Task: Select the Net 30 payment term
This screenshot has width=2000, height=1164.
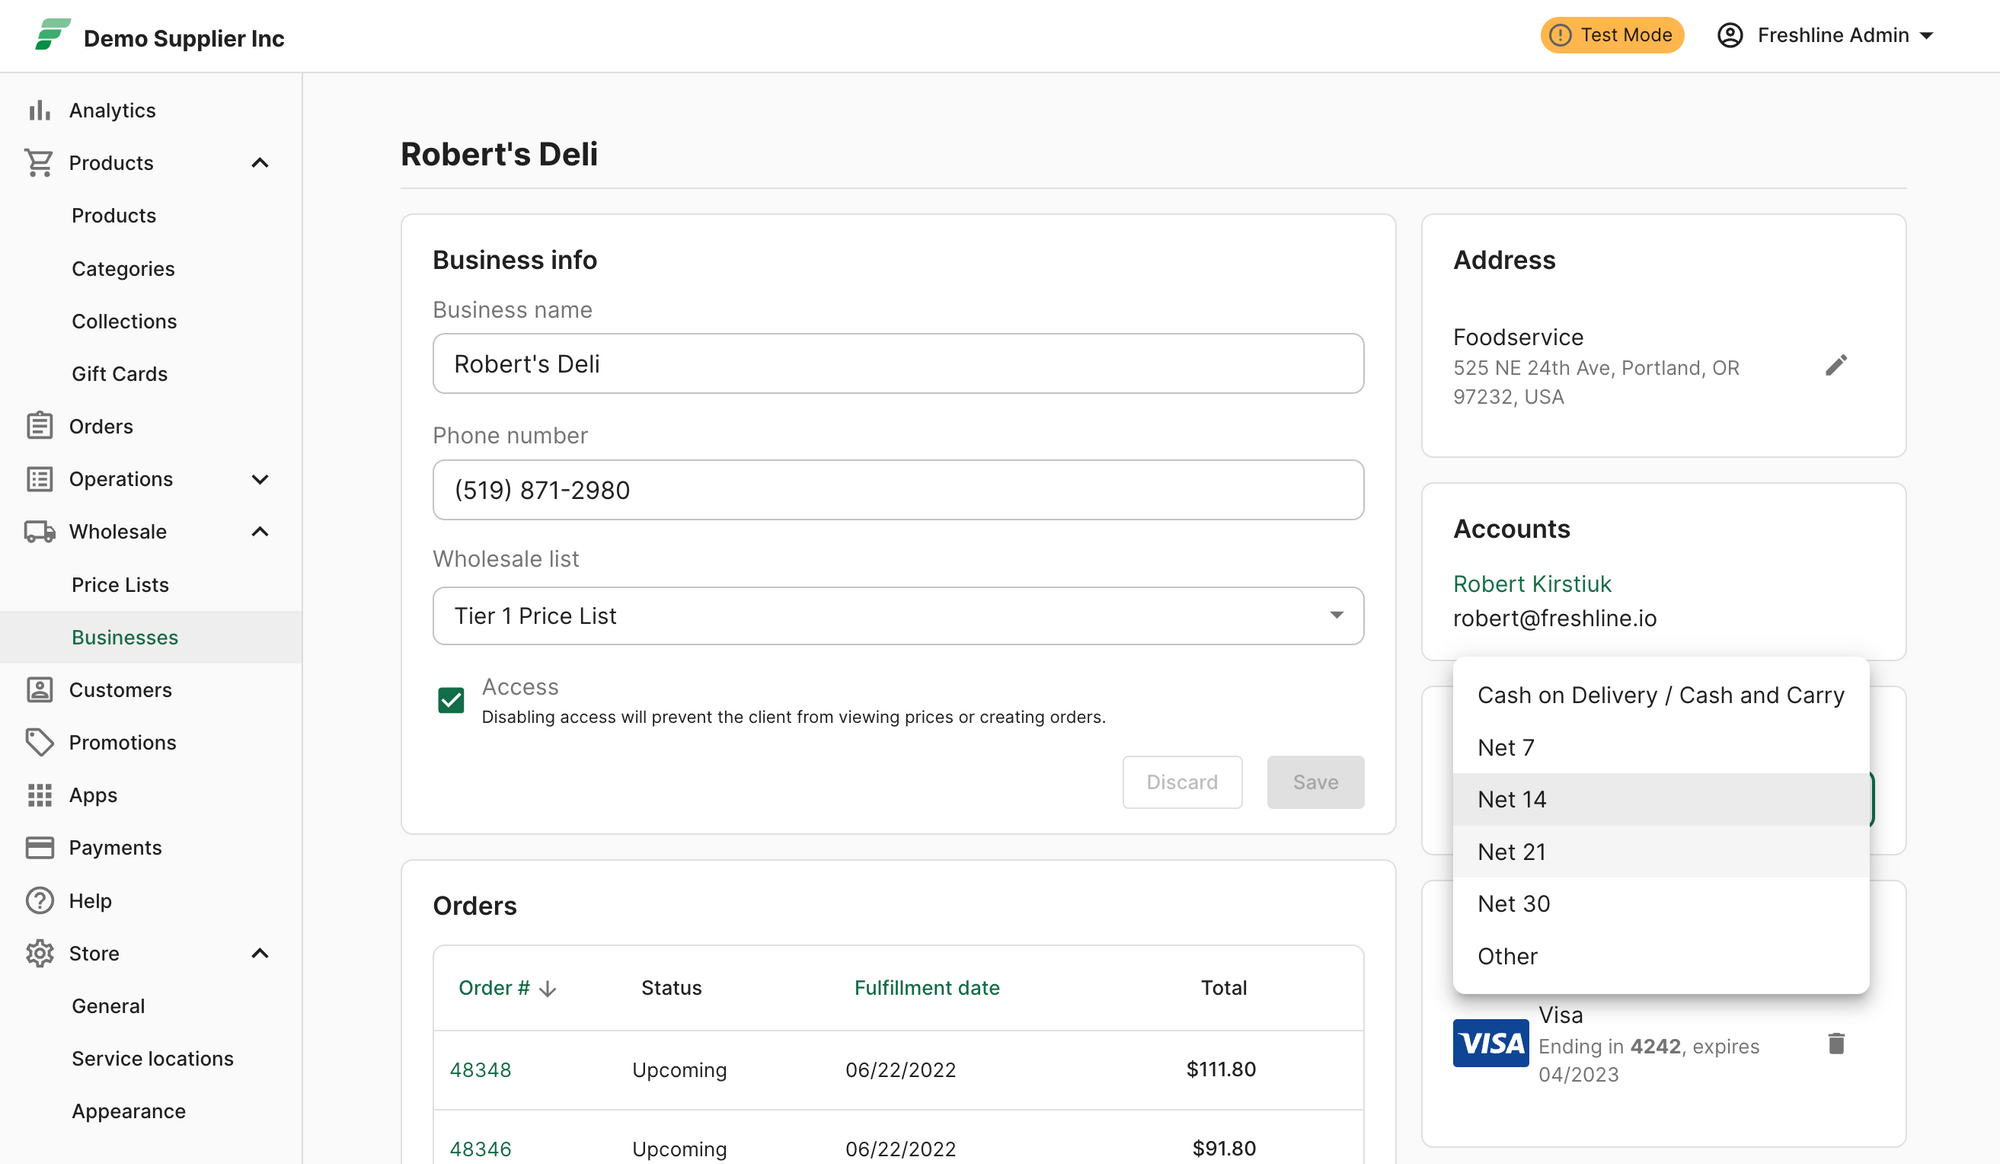Action: coord(1661,904)
